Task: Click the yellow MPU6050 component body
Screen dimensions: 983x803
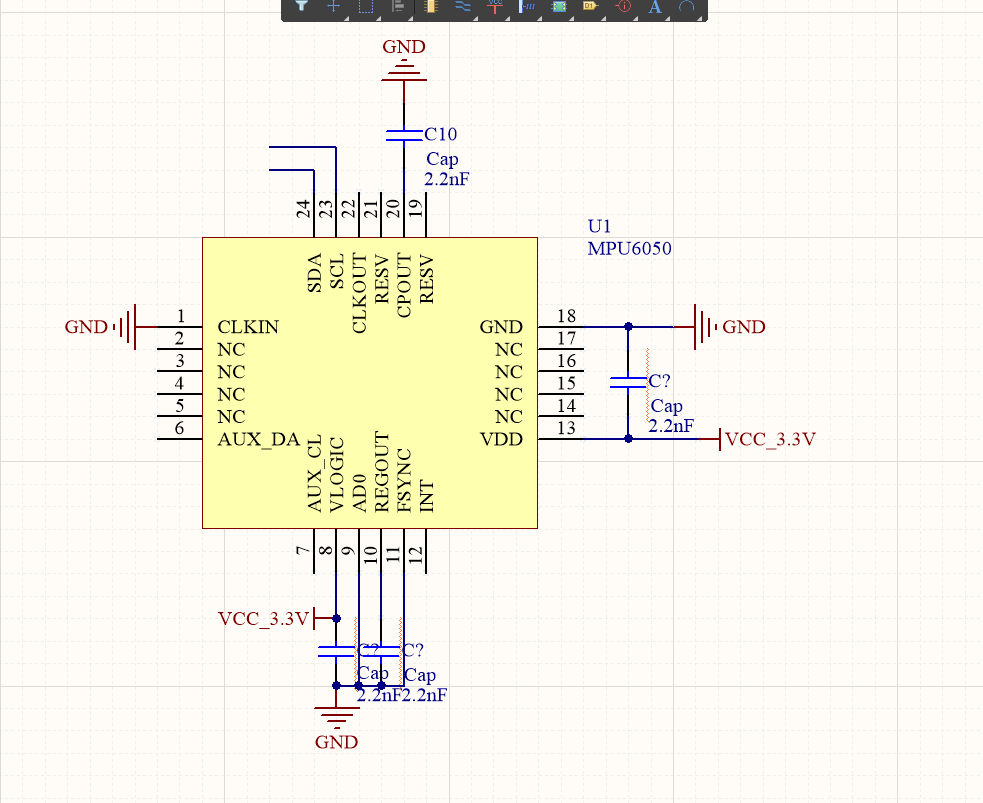Action: (370, 383)
